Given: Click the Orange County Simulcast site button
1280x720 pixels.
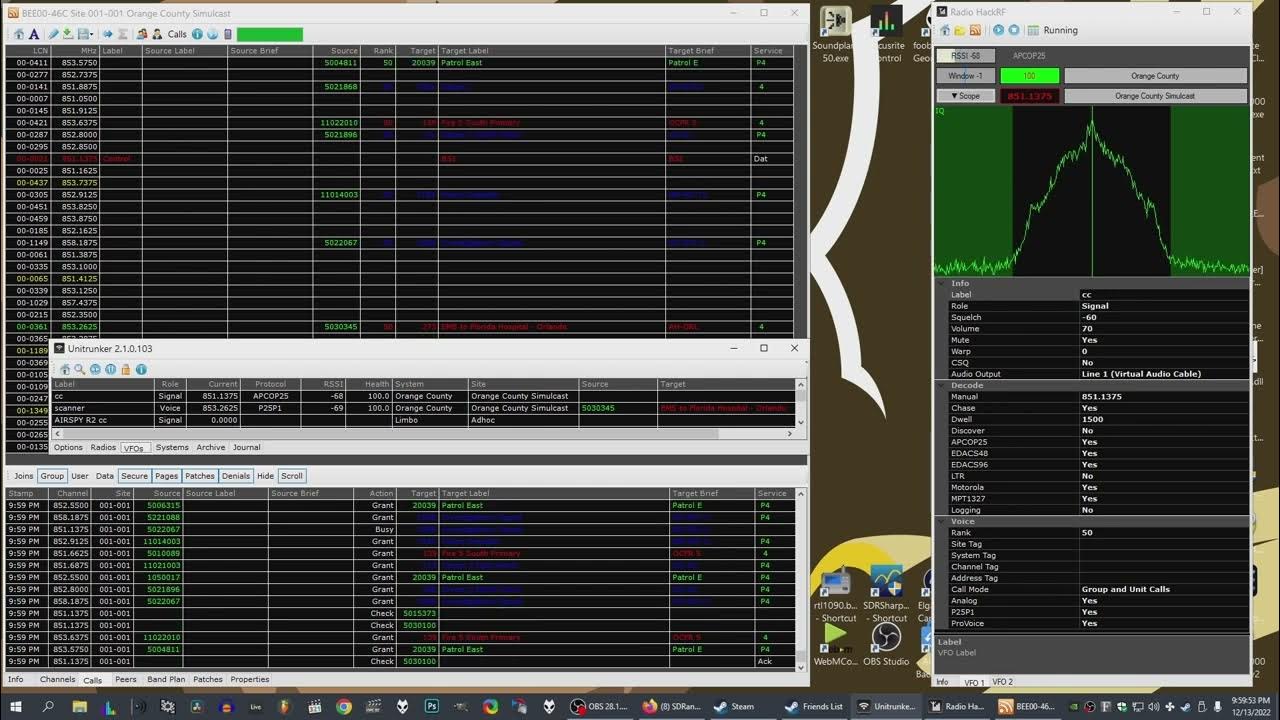Looking at the screenshot, I should coord(1155,96).
